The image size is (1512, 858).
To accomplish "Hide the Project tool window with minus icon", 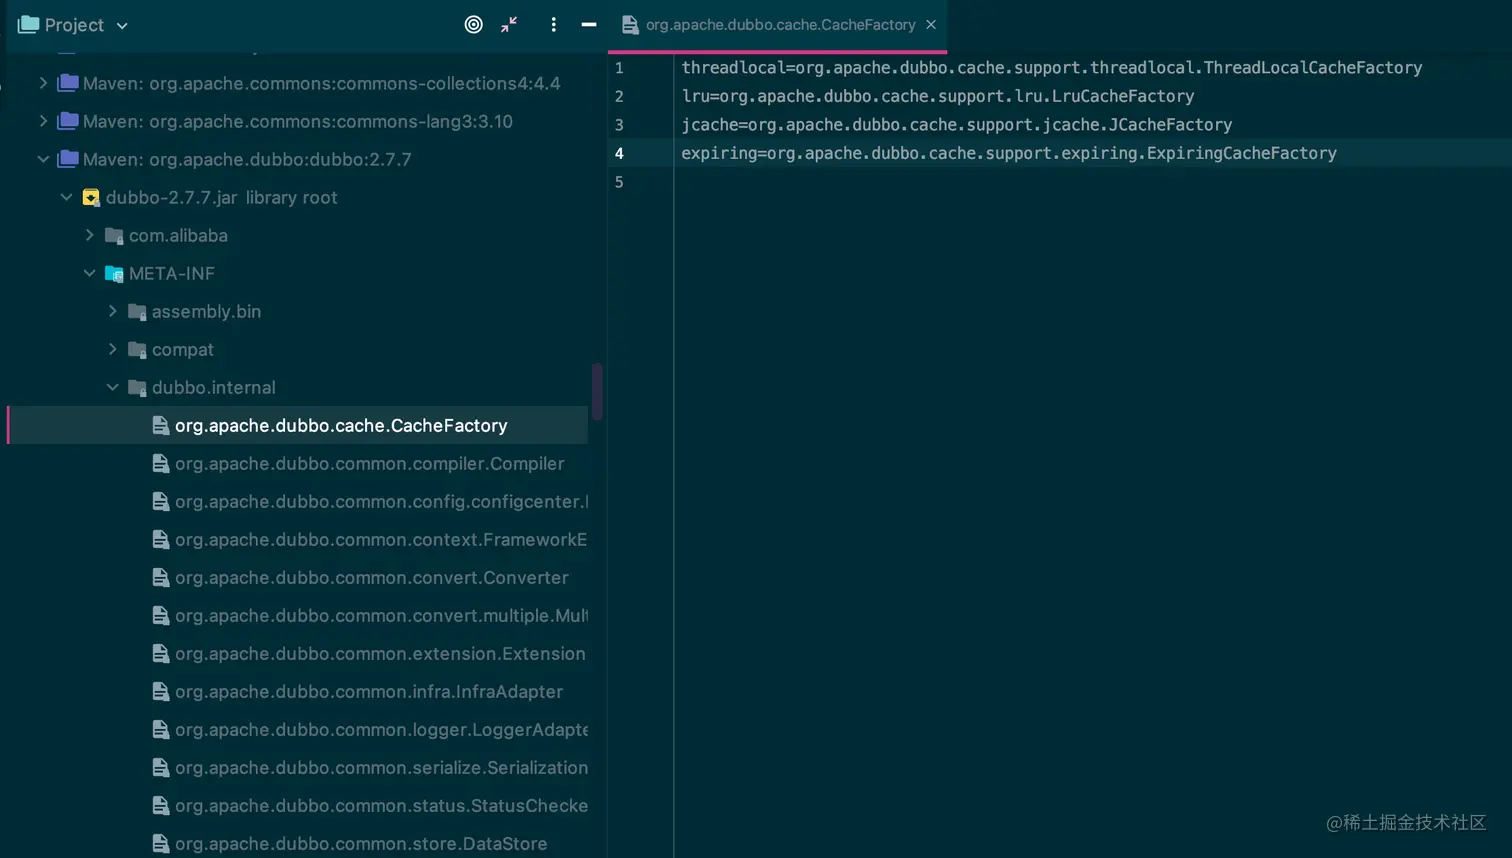I will [x=589, y=25].
